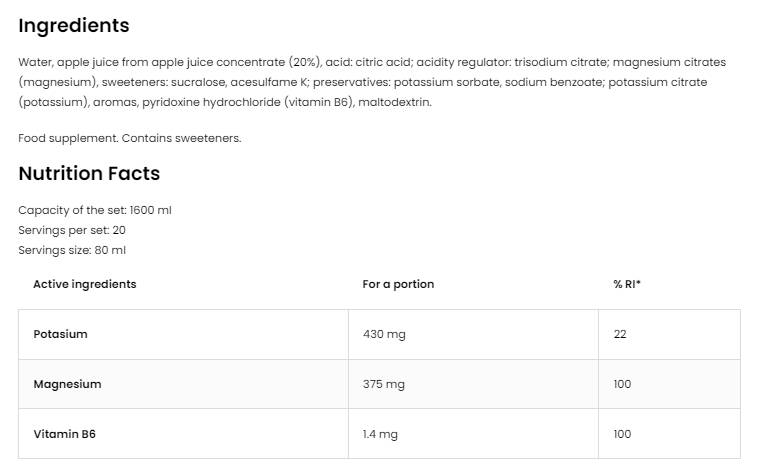Image resolution: width=759 pixels, height=474 pixels.
Task: Click the Ingredients heading
Action: [x=73, y=26]
